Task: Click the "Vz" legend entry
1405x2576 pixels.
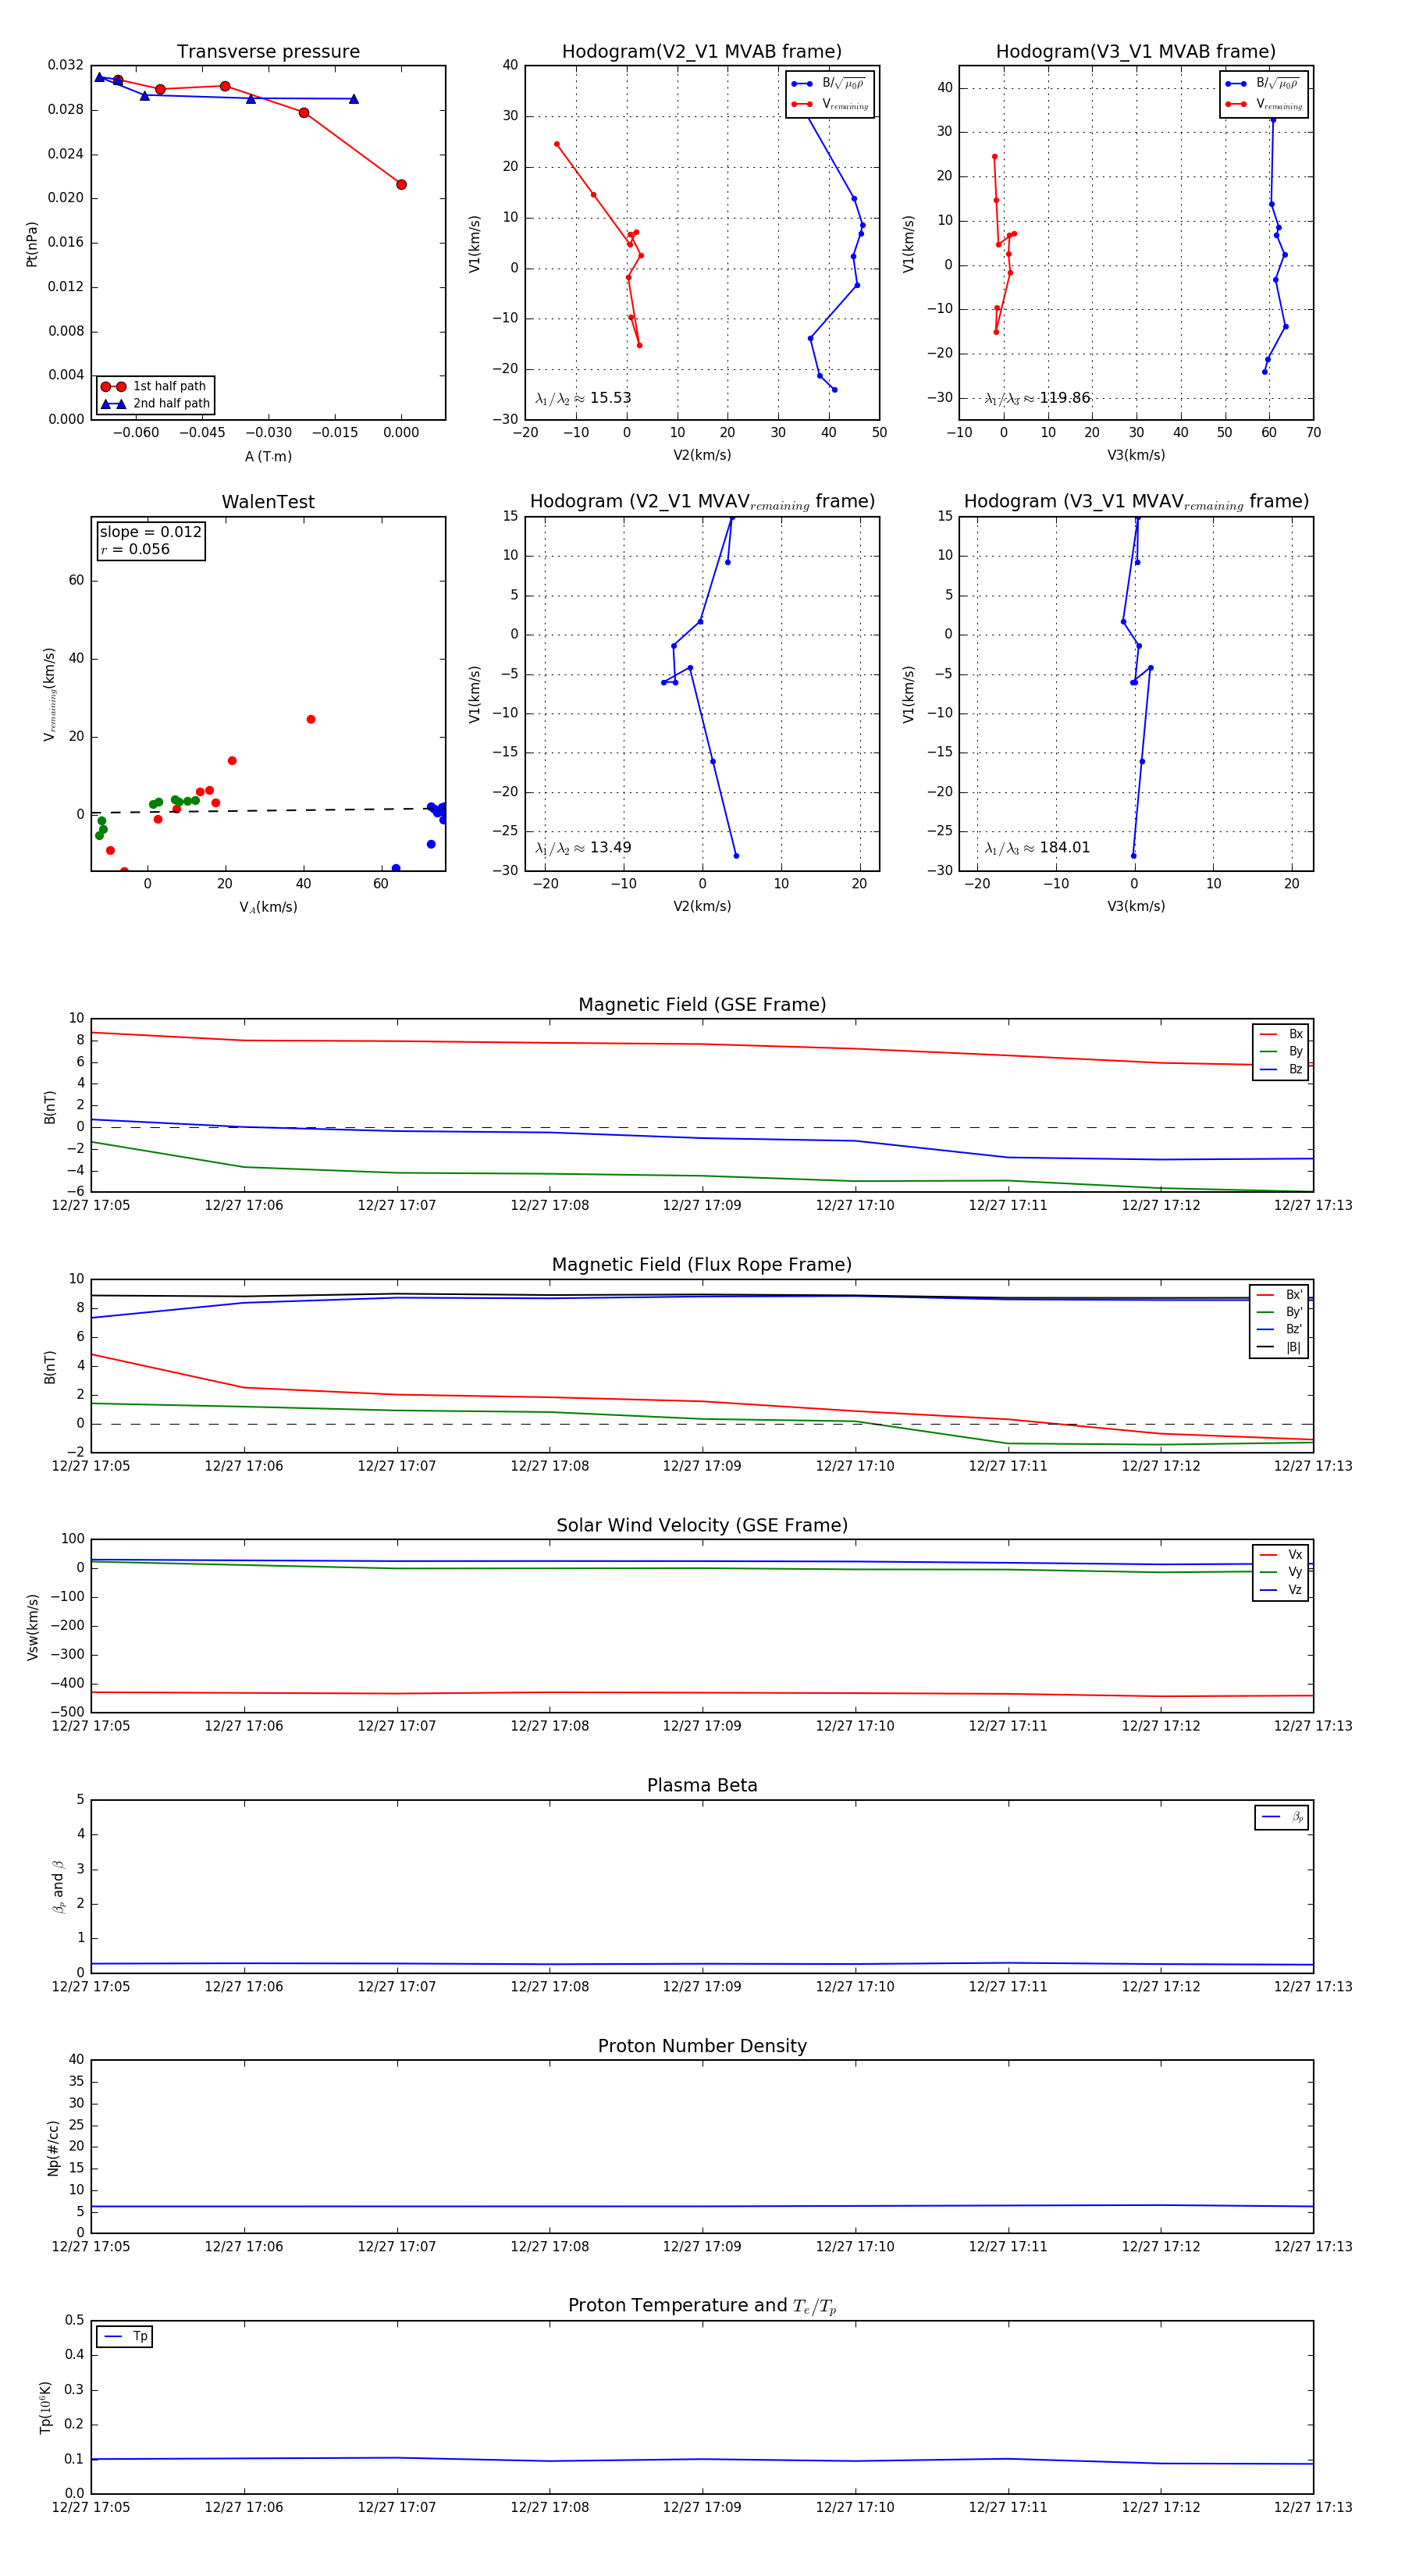Action: tap(1281, 1590)
